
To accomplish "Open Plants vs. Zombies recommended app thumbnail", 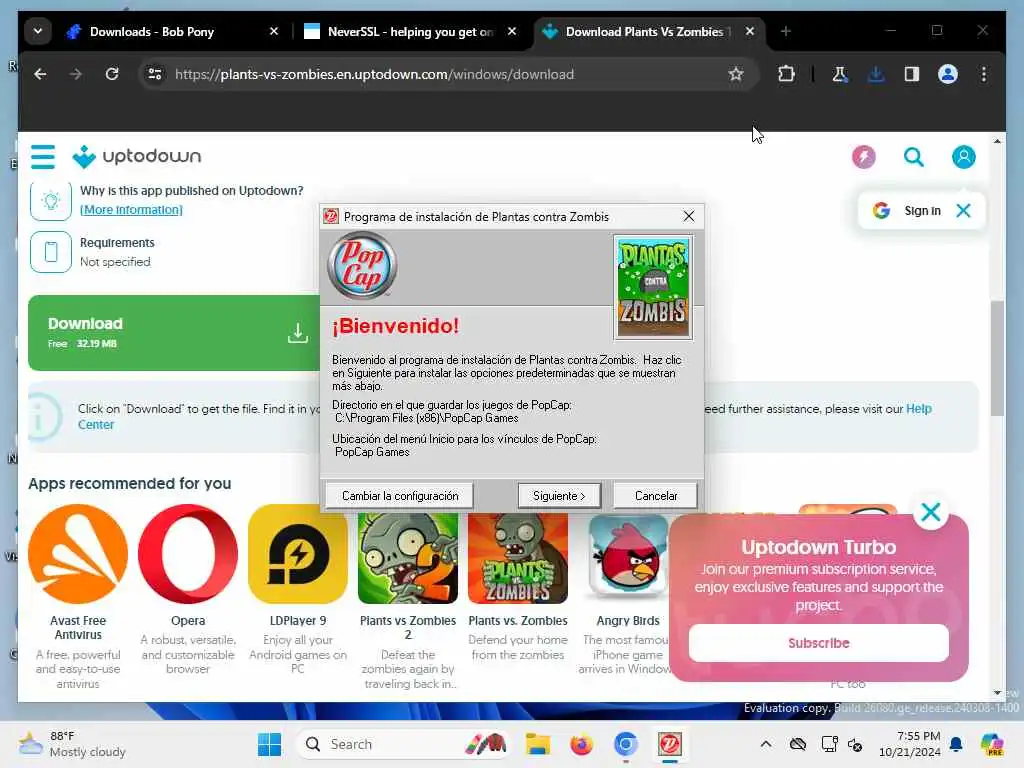I will click(518, 558).
